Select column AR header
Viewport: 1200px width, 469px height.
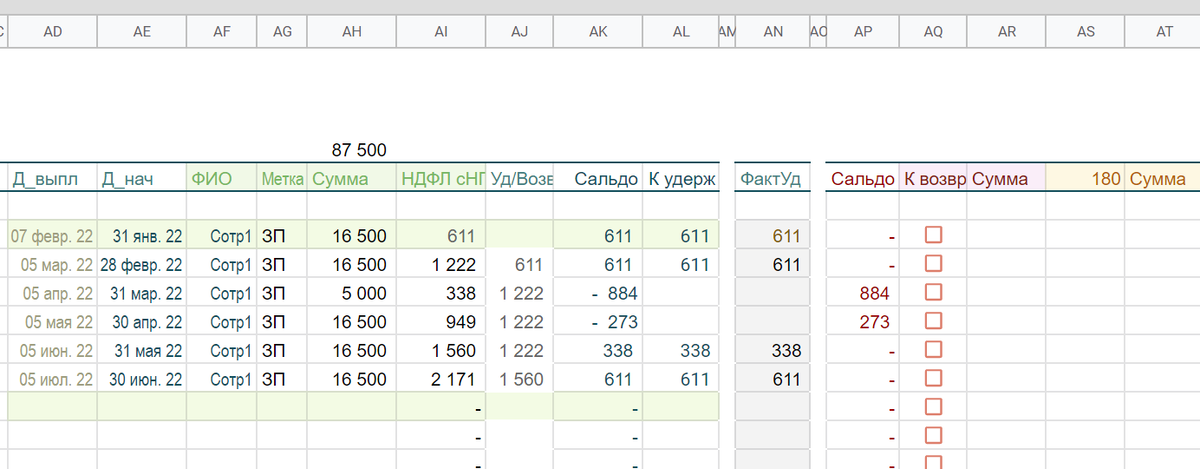1007,32
